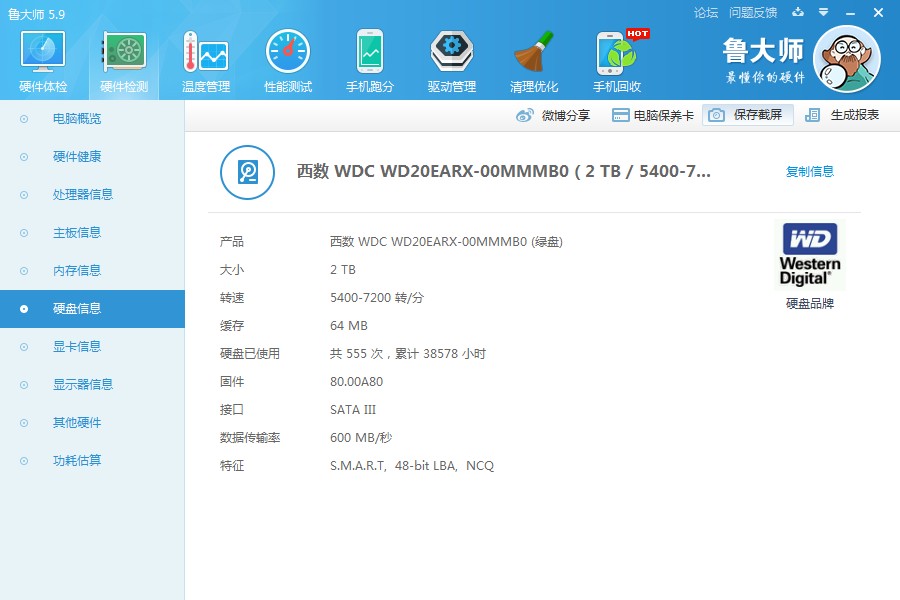Click 保存截屏 to save a screenshot

[760, 115]
